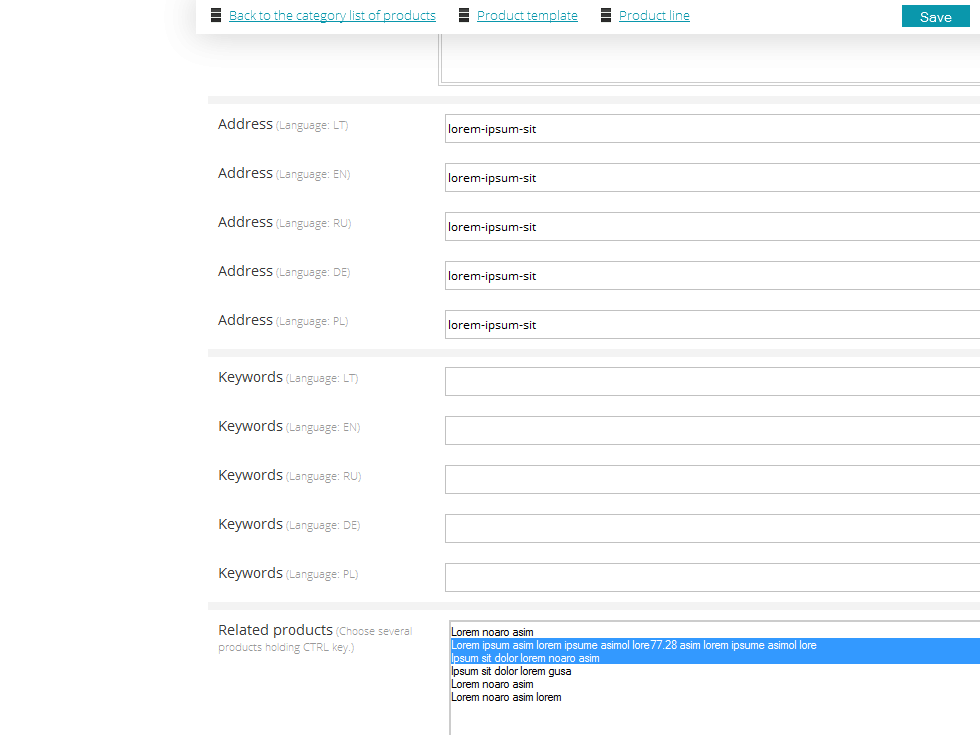Click the Keywords EN text field
This screenshot has width=980, height=735.
(712, 431)
